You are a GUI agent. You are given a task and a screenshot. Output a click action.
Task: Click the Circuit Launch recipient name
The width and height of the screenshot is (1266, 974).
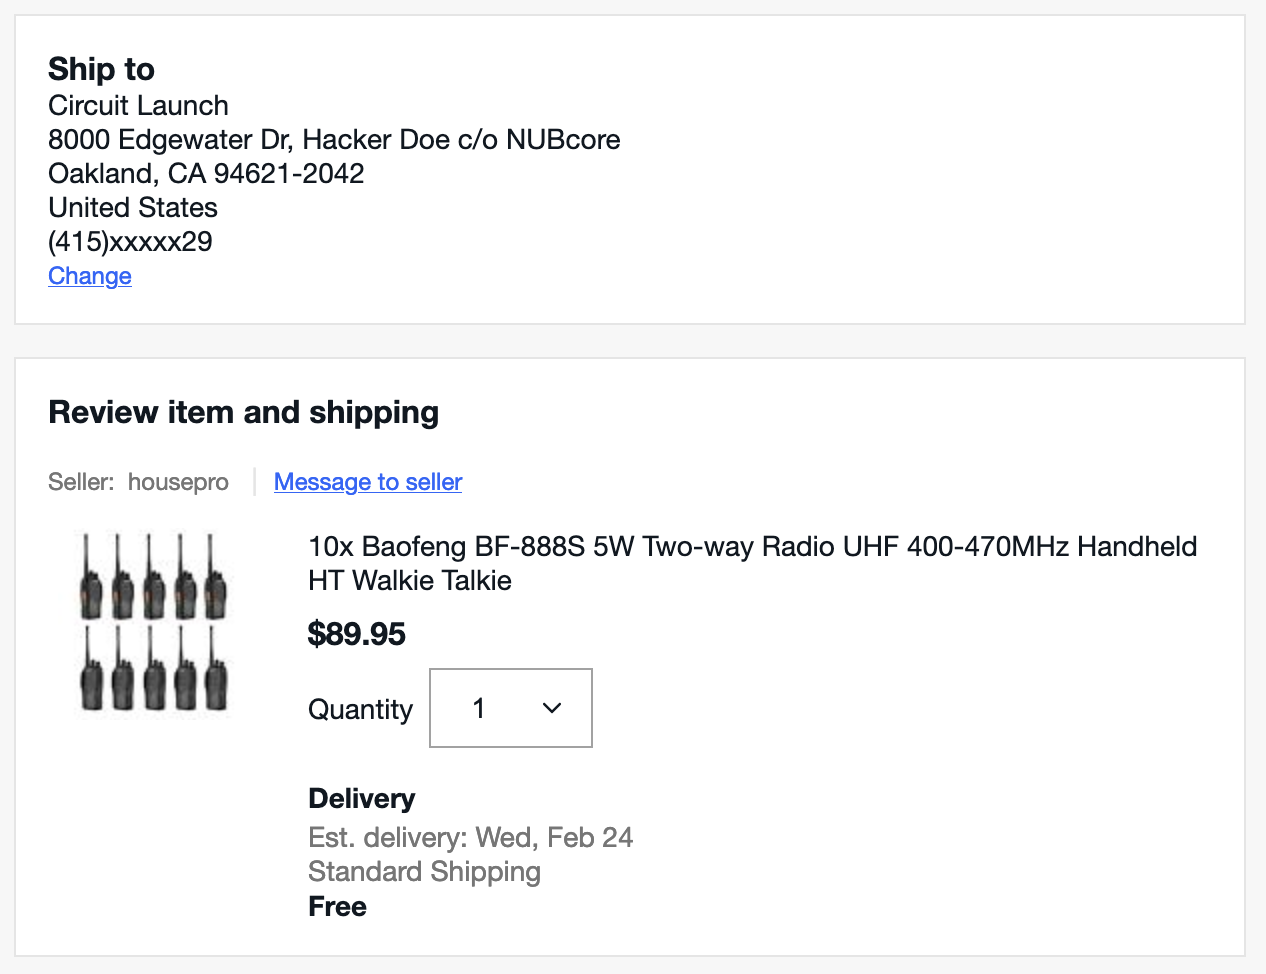(x=138, y=106)
